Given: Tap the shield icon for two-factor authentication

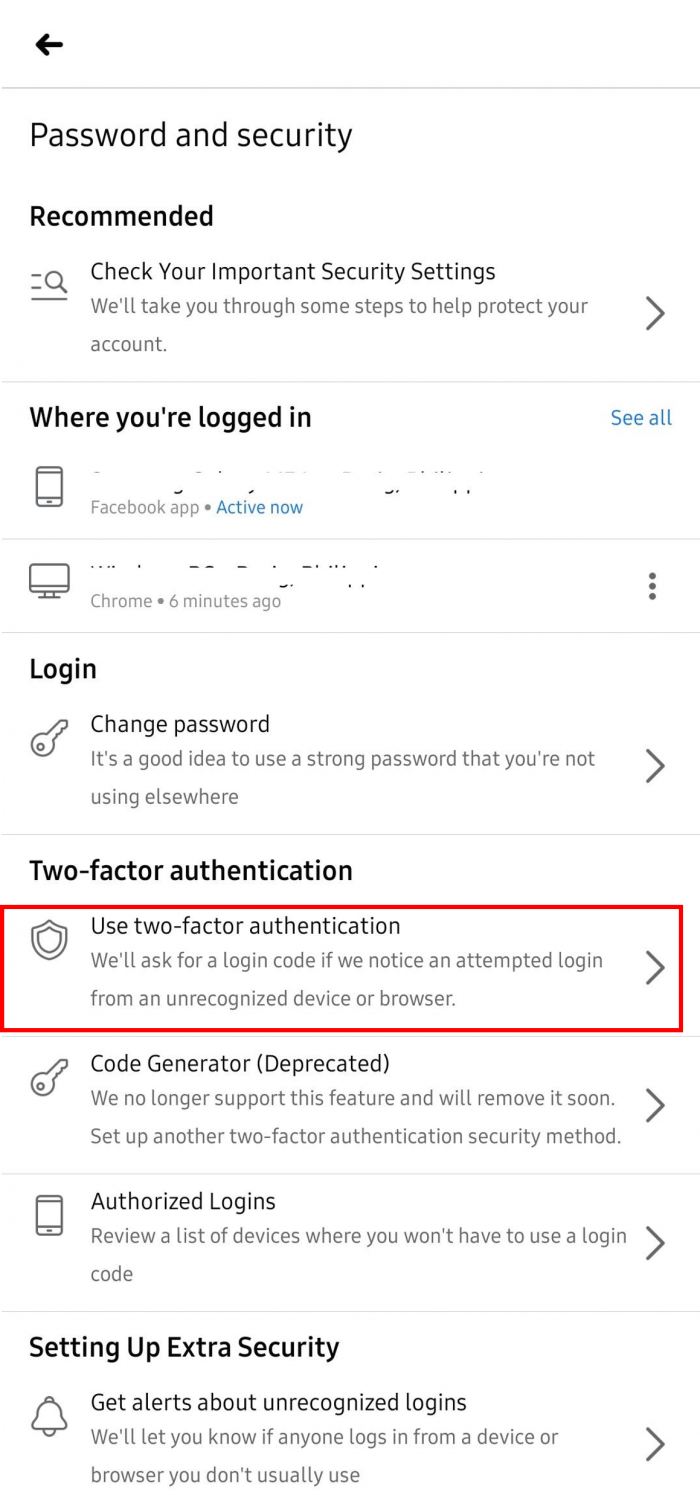Looking at the screenshot, I should pos(49,941).
